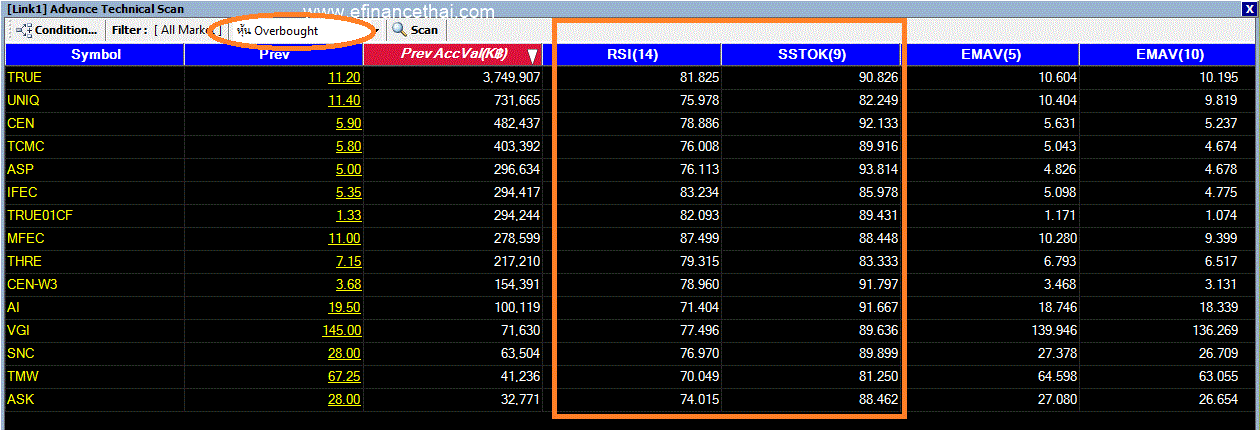1260x430 pixels.
Task: Open the 5.35 price link for IFEC
Action: pyautogui.click(x=348, y=192)
